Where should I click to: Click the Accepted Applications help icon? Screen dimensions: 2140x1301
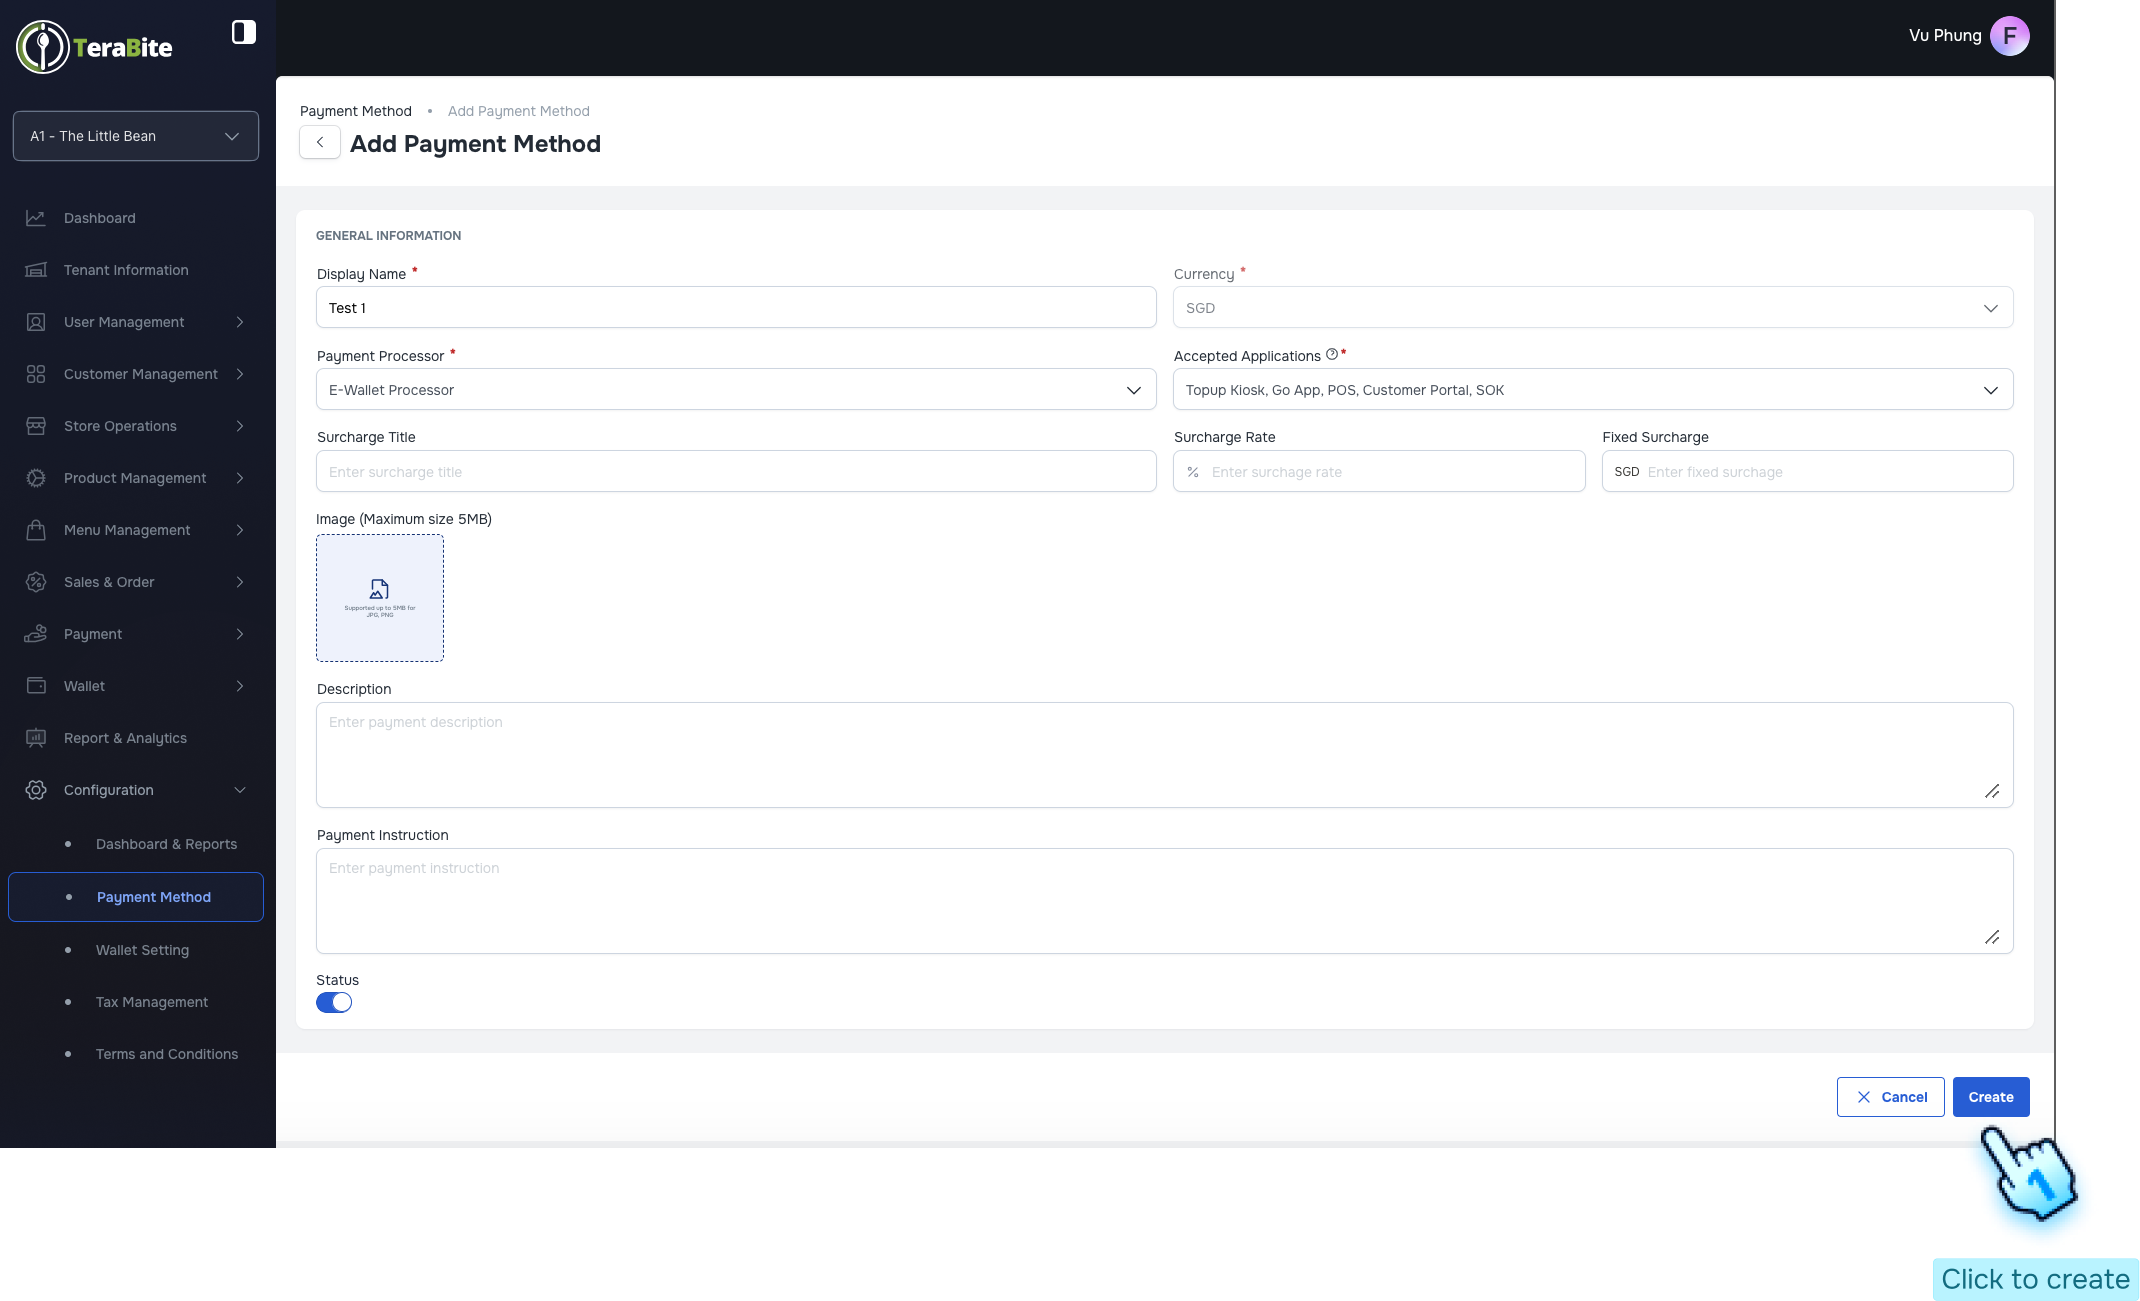click(x=1331, y=354)
